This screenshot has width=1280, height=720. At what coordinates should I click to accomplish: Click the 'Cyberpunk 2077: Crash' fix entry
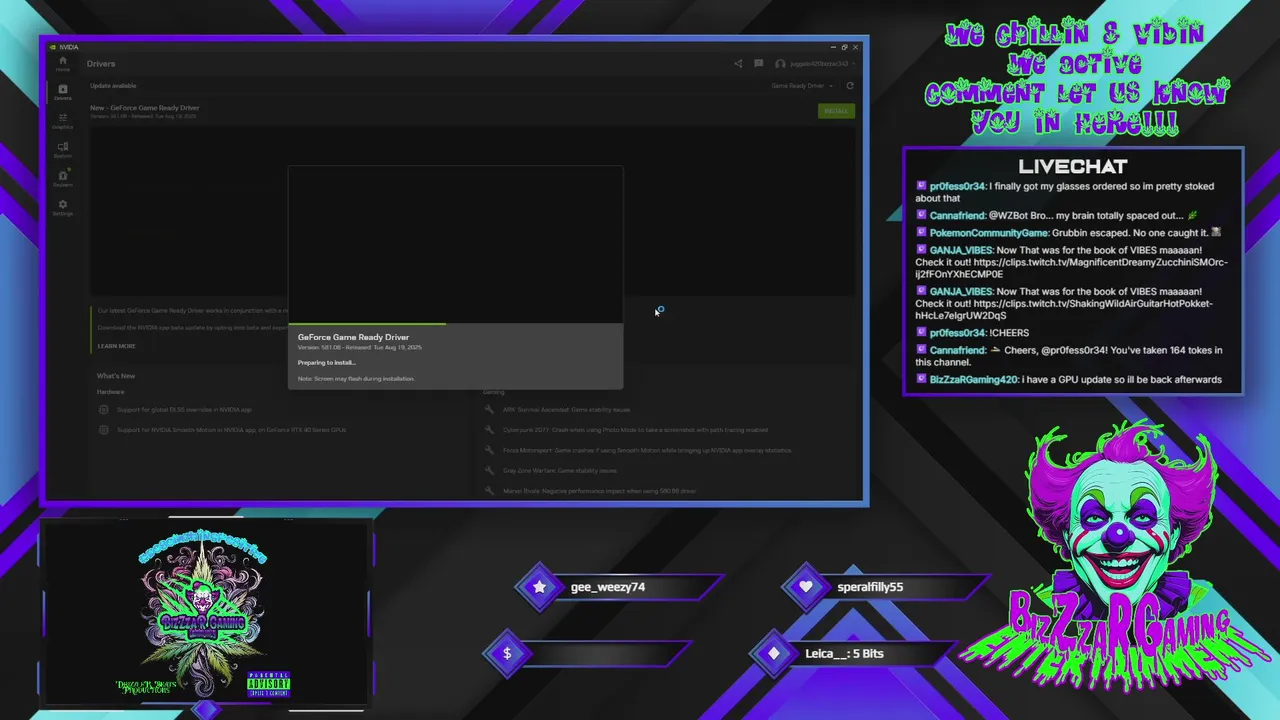click(635, 430)
